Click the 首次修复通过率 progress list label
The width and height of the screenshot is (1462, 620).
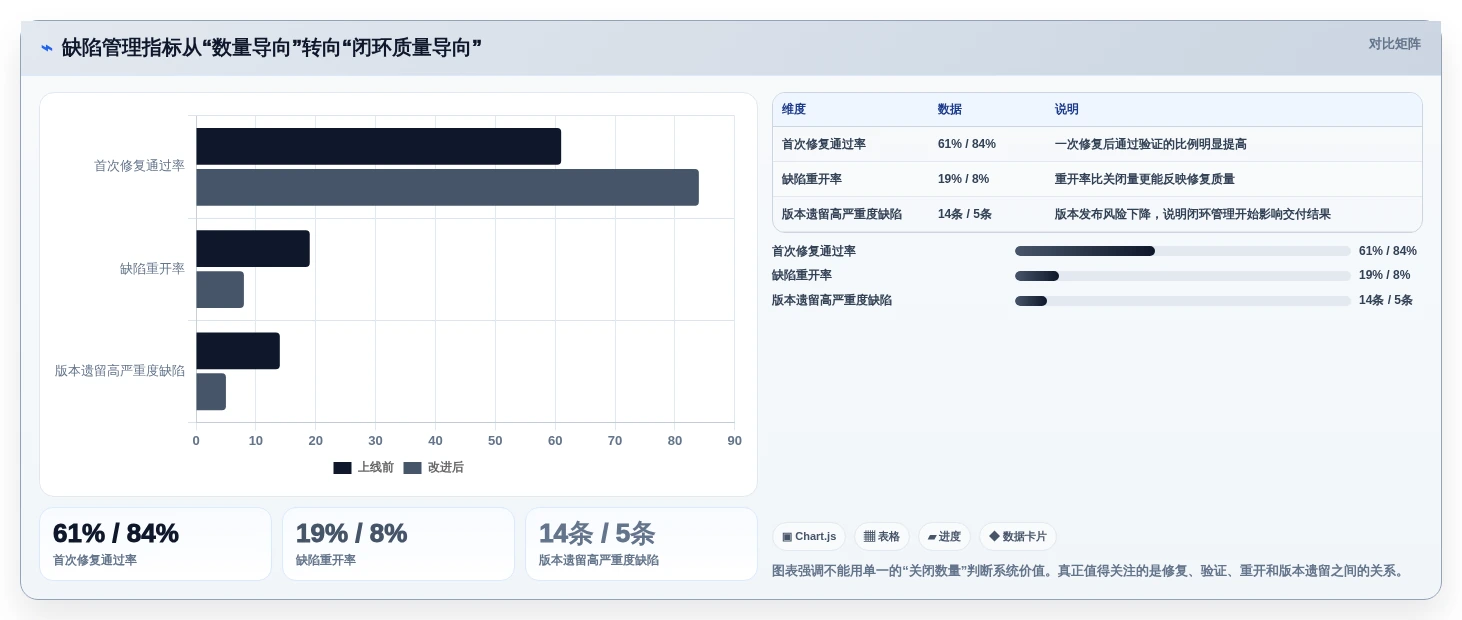click(814, 251)
